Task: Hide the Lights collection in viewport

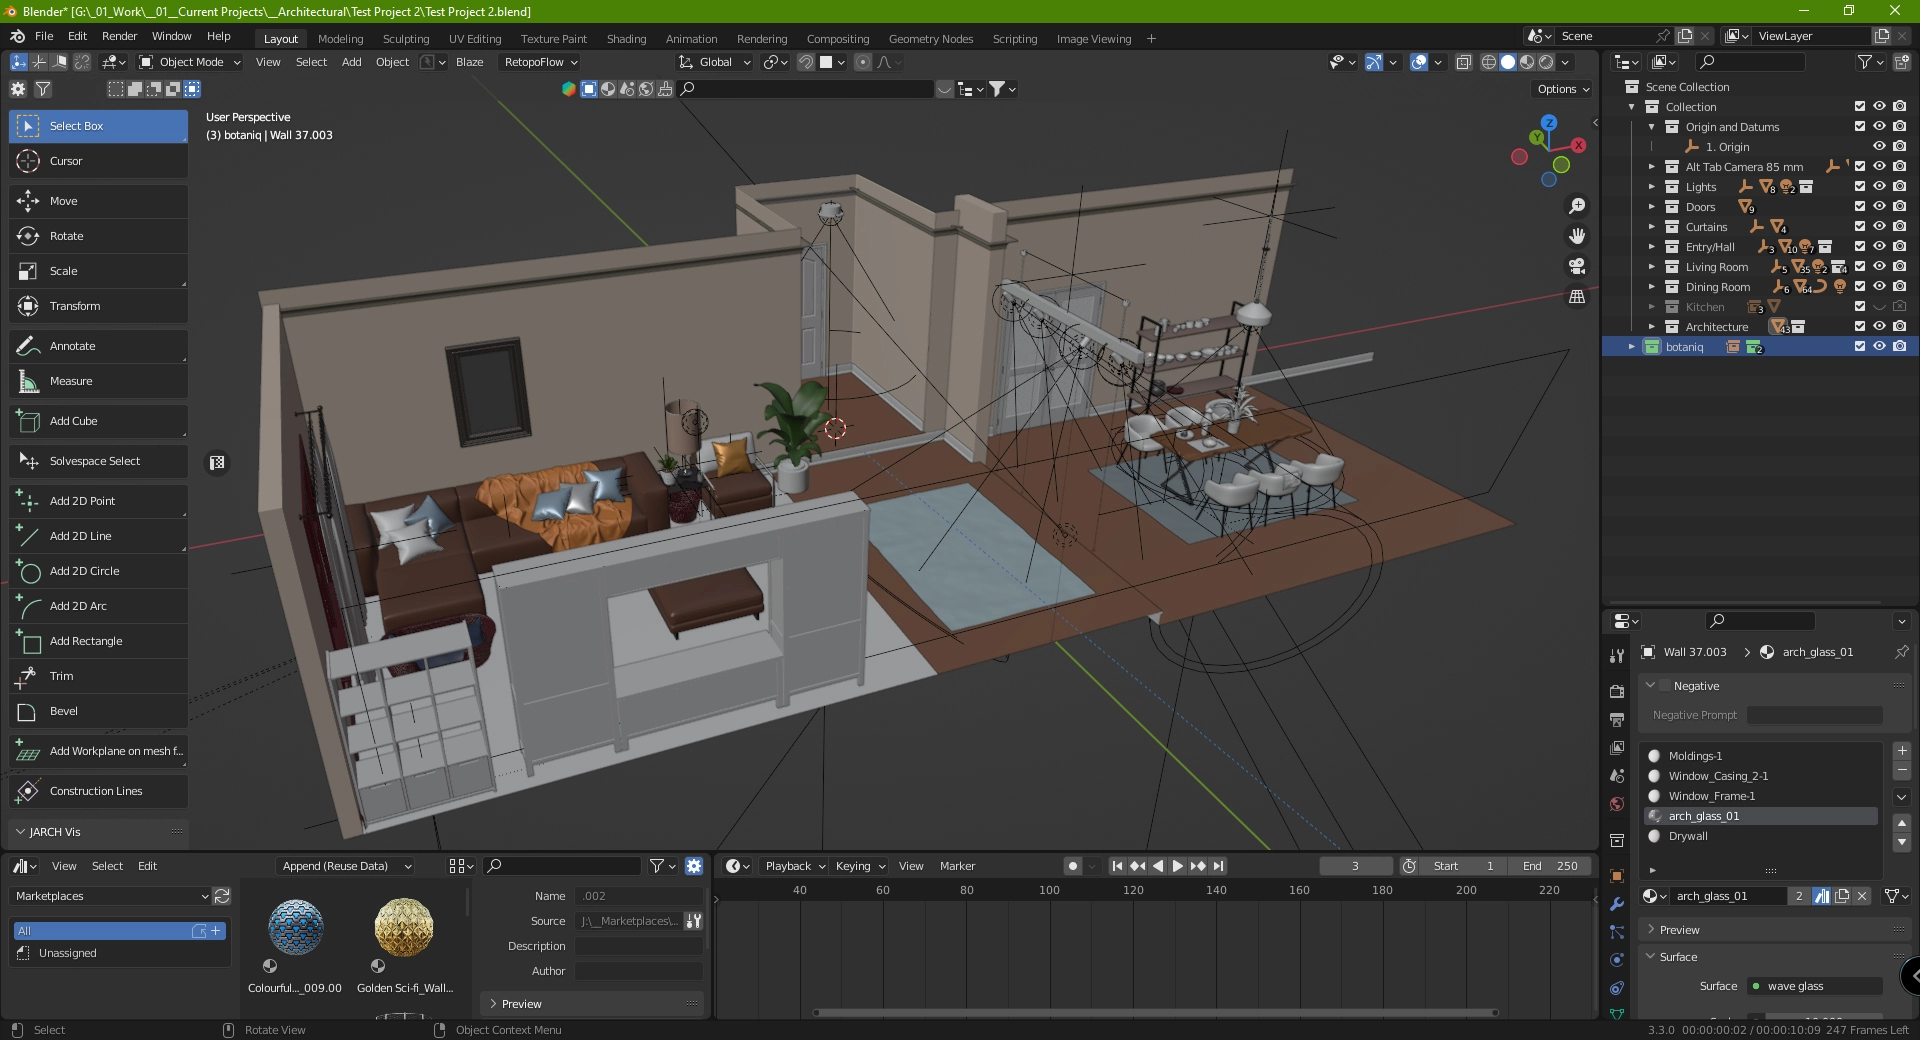Action: pos(1879,187)
